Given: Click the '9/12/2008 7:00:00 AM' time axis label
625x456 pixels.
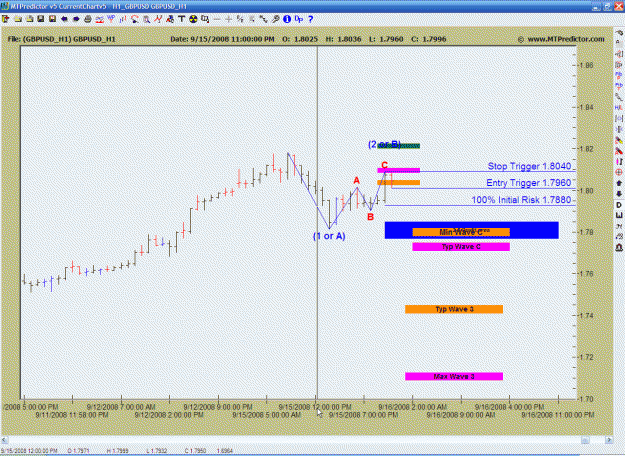Looking at the screenshot, I should click(x=121, y=407).
